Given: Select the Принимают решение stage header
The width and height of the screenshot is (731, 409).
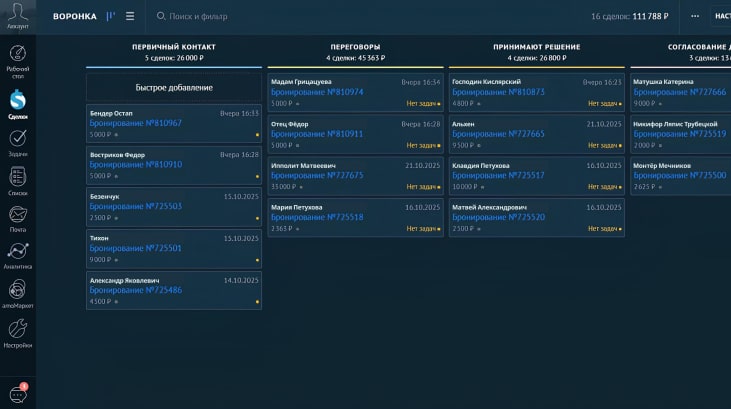Looking at the screenshot, I should [537, 47].
